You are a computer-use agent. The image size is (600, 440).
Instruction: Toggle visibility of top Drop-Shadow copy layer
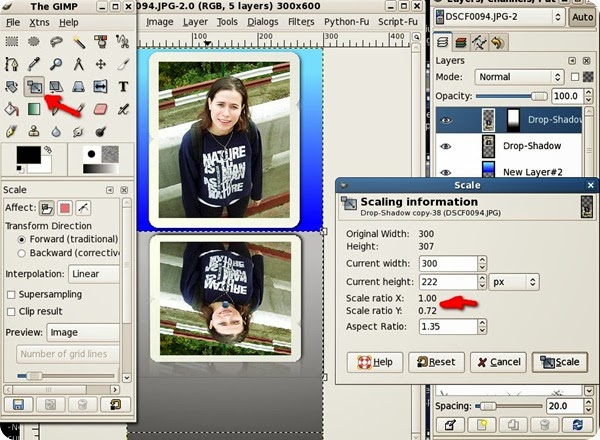446,120
